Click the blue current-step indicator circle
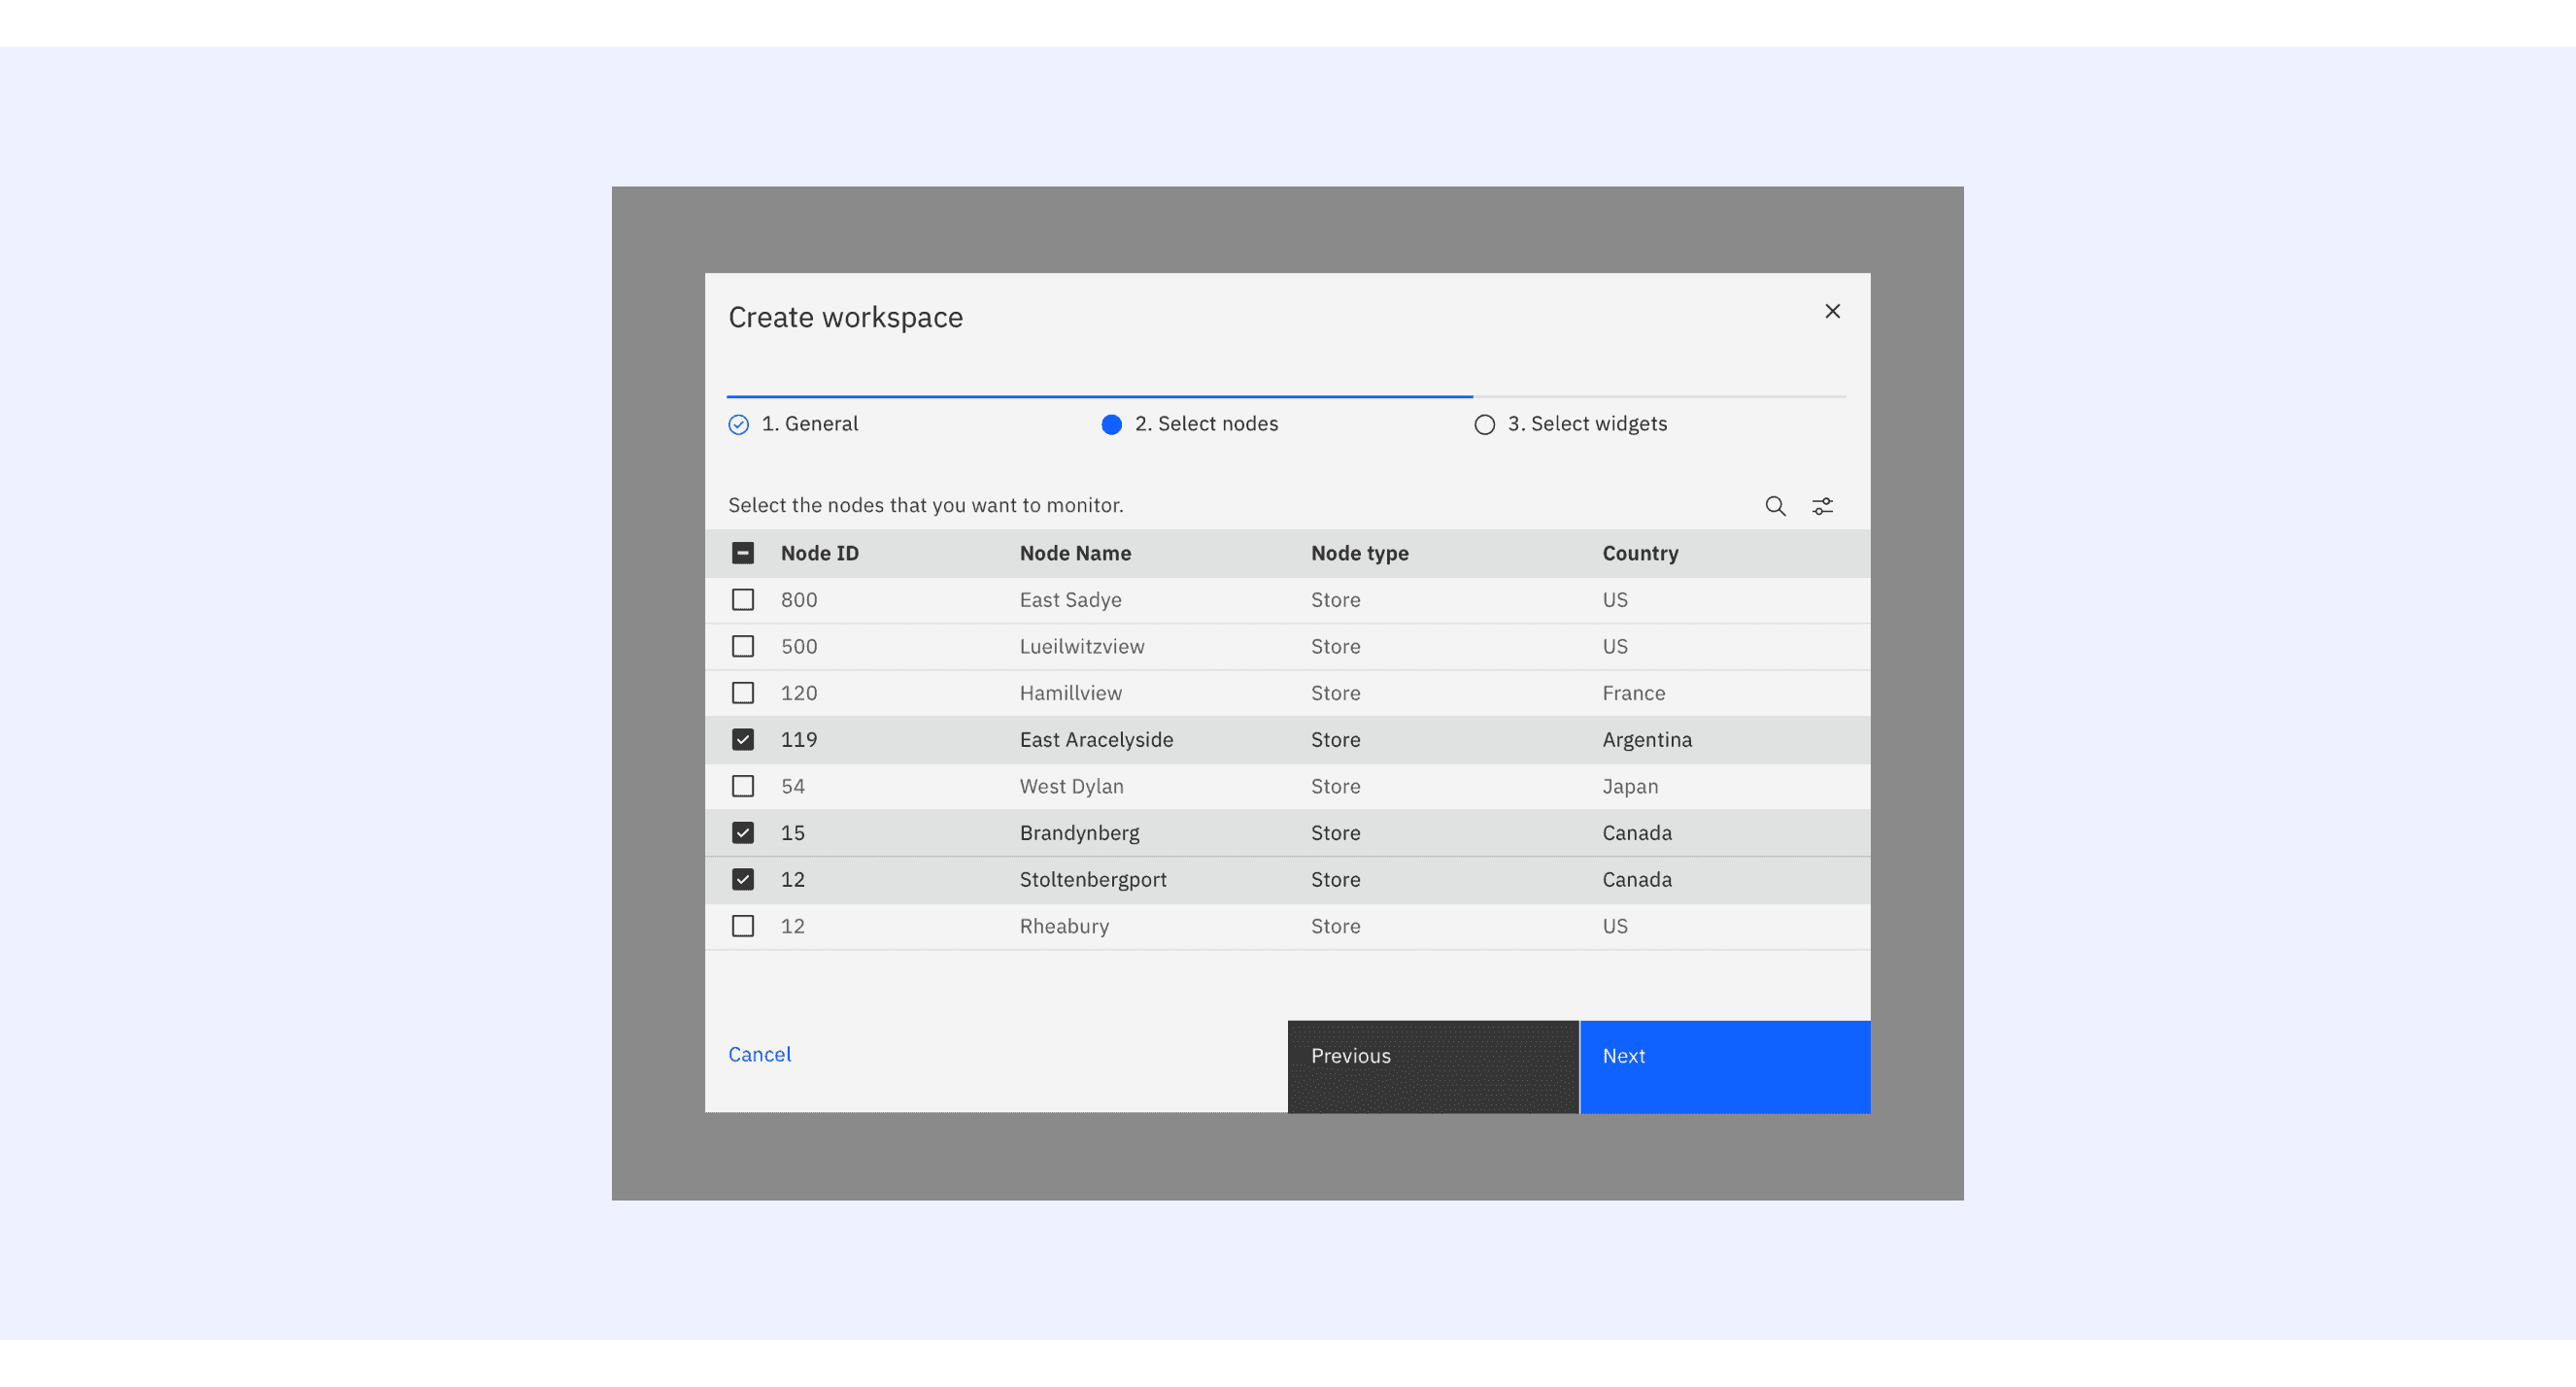 (x=1111, y=425)
